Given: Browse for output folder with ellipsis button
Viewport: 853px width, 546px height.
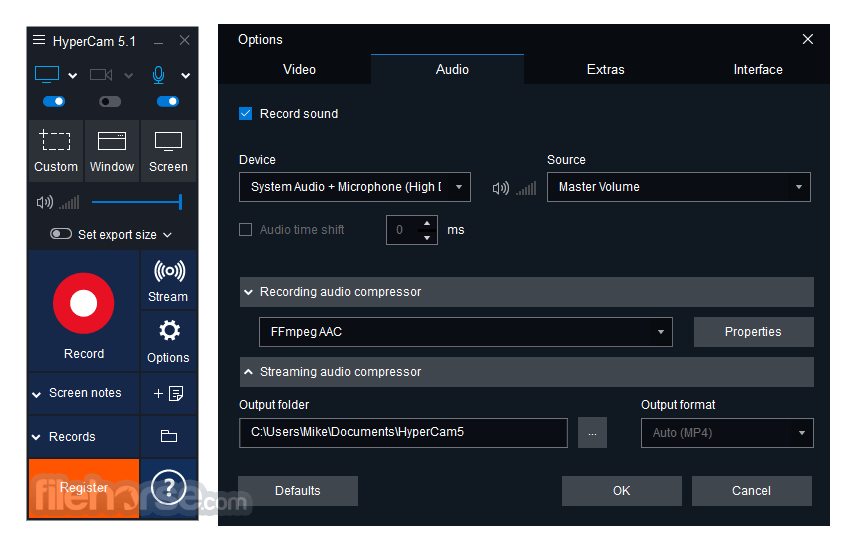Looking at the screenshot, I should click(x=592, y=433).
